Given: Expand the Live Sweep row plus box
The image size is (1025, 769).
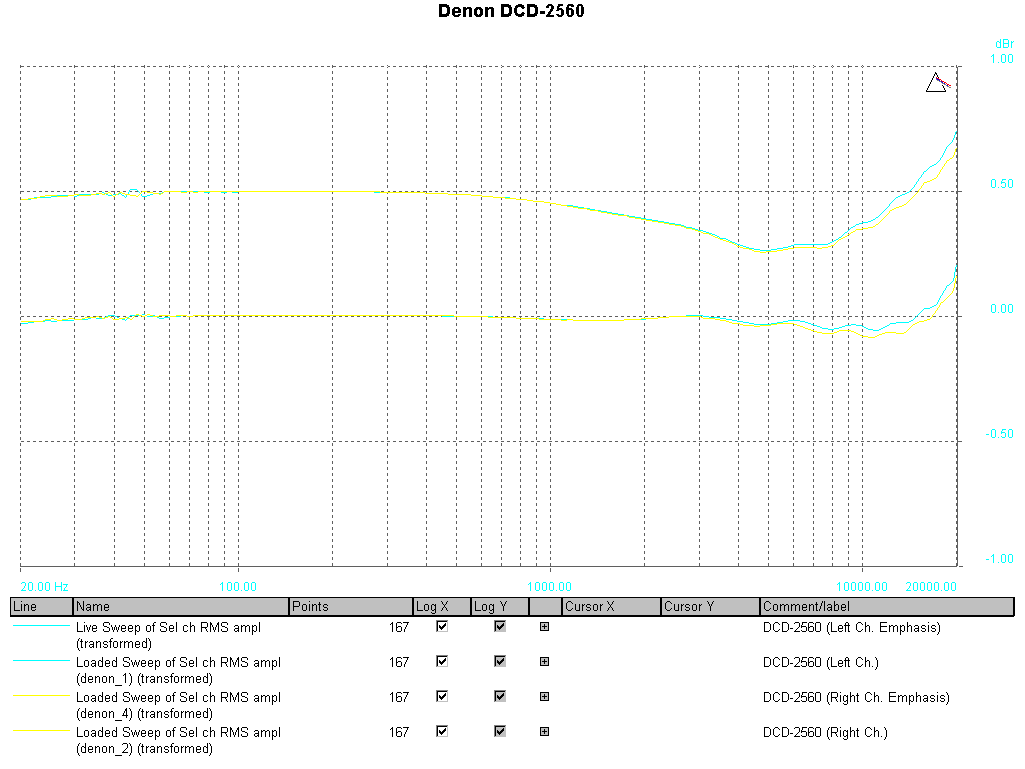Looking at the screenshot, I should (545, 626).
